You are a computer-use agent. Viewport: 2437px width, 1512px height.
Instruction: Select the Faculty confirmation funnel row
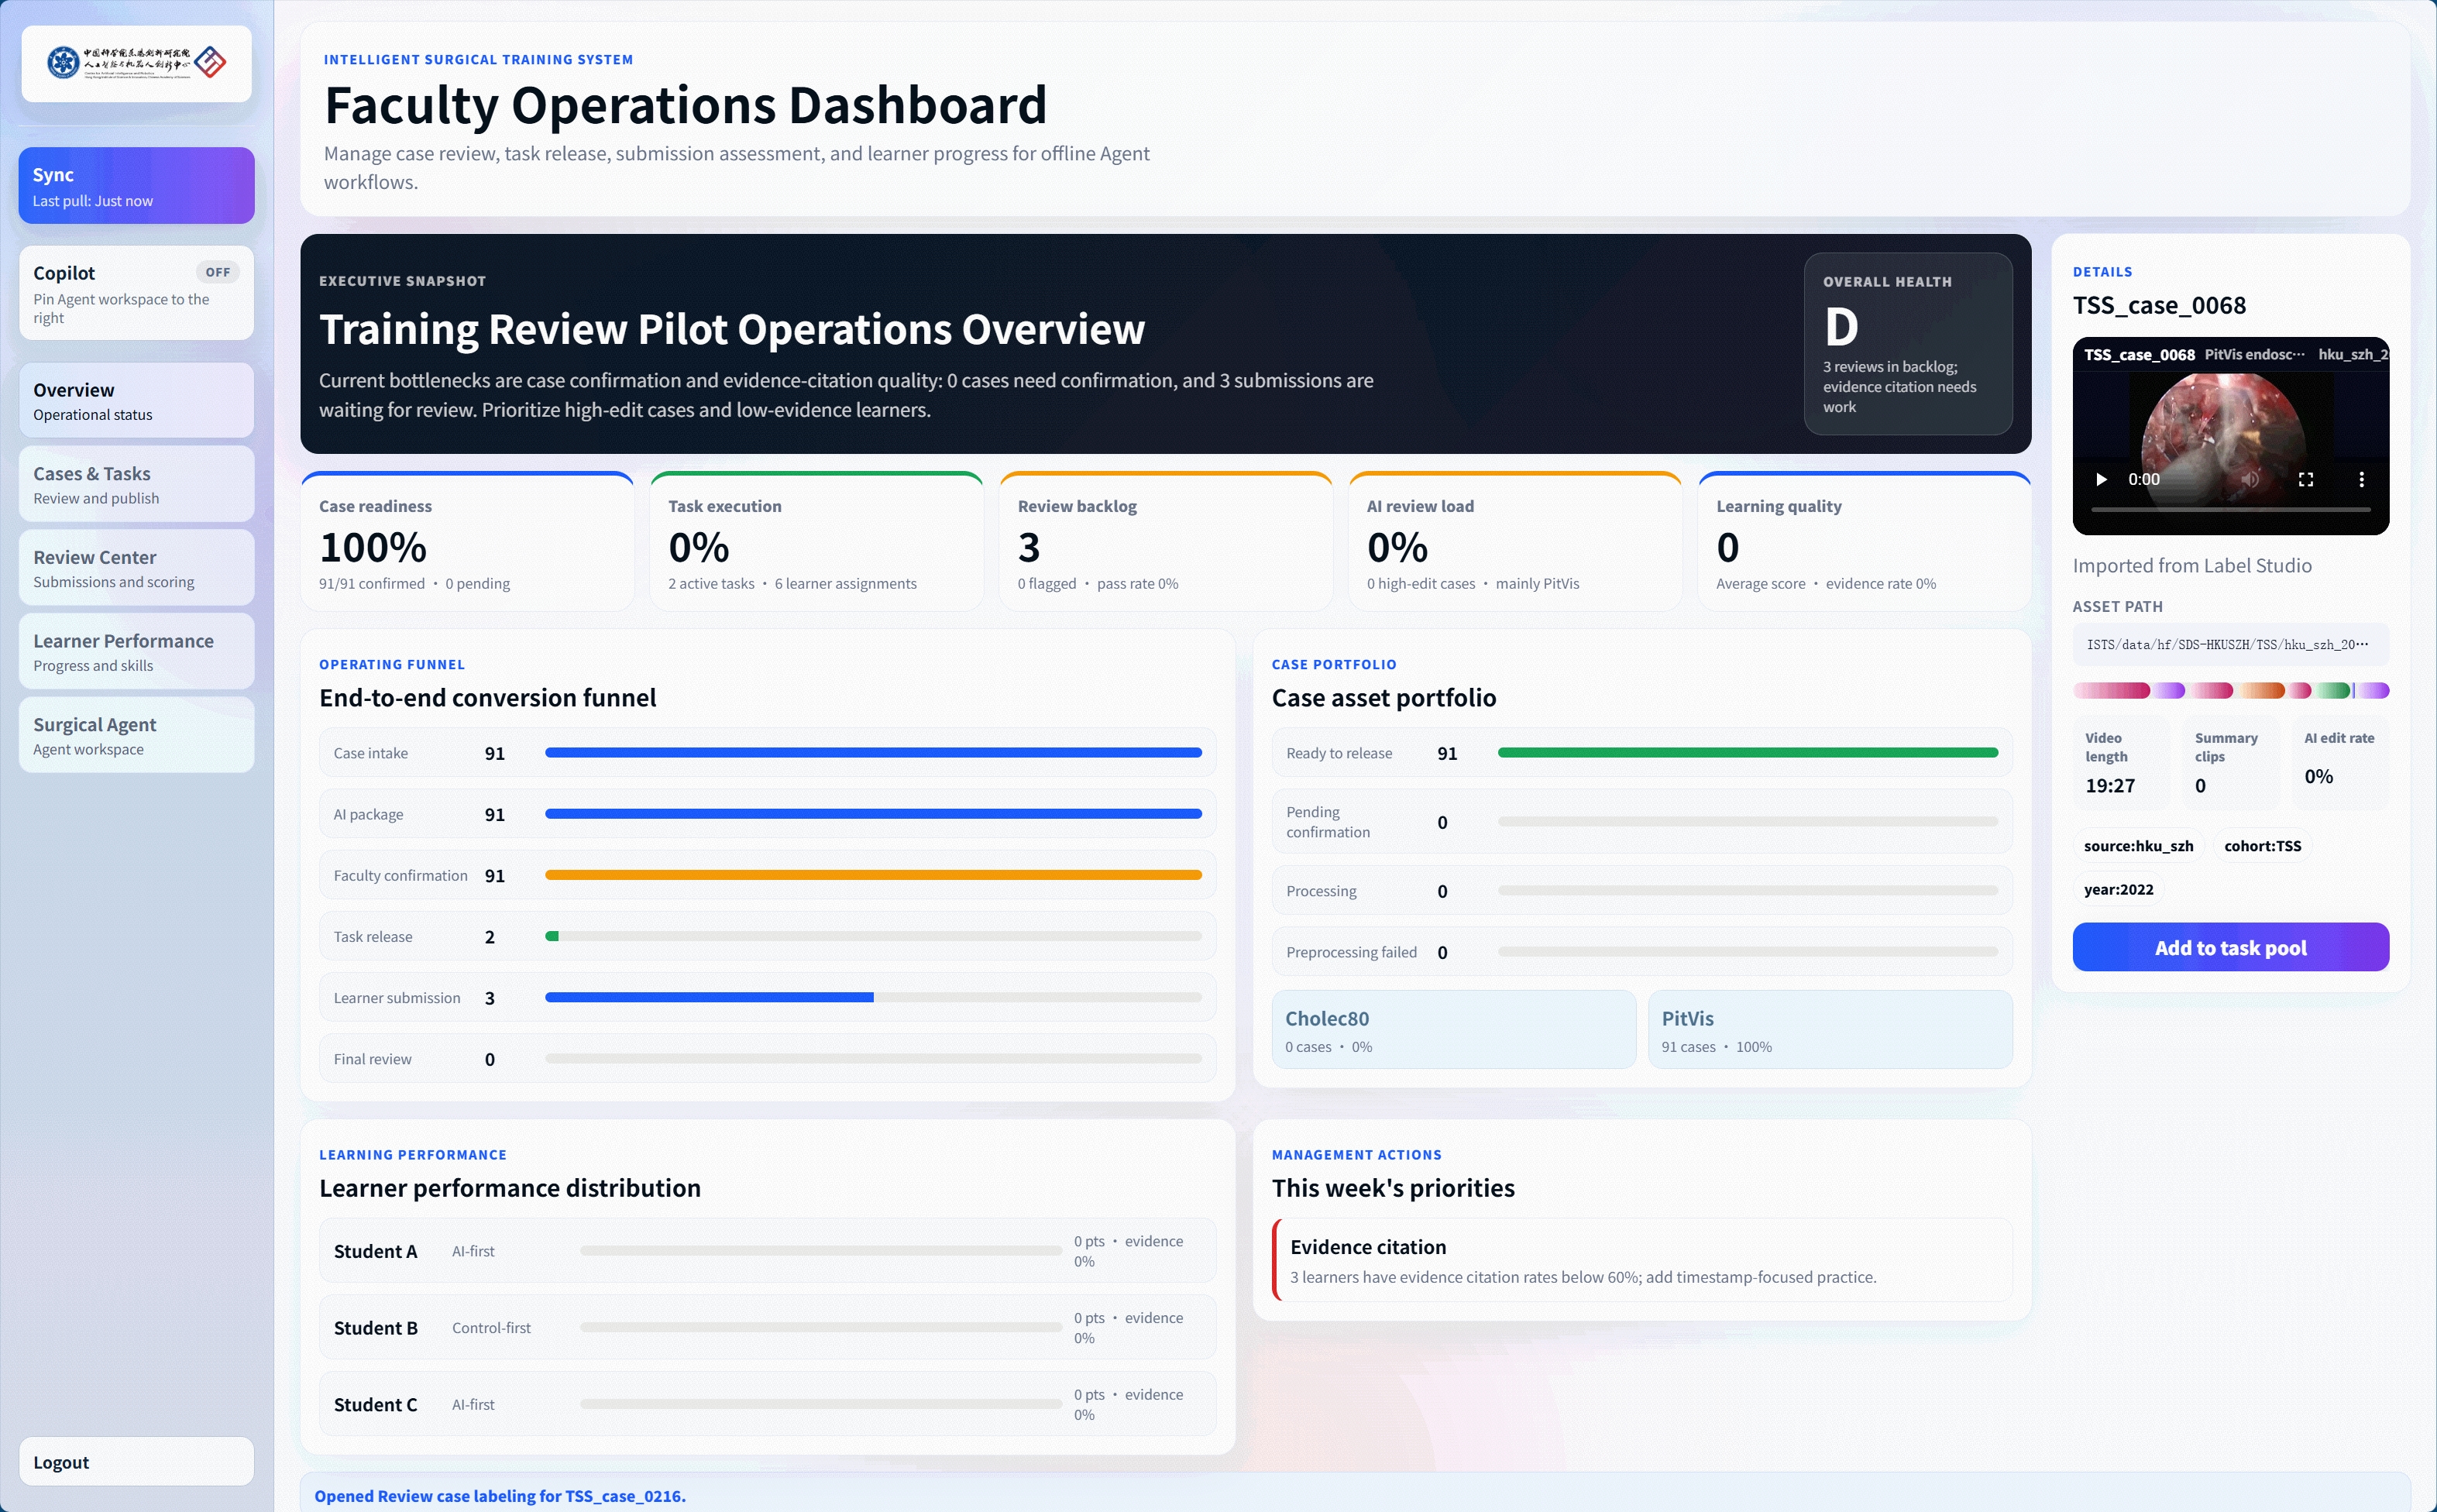pos(768,875)
